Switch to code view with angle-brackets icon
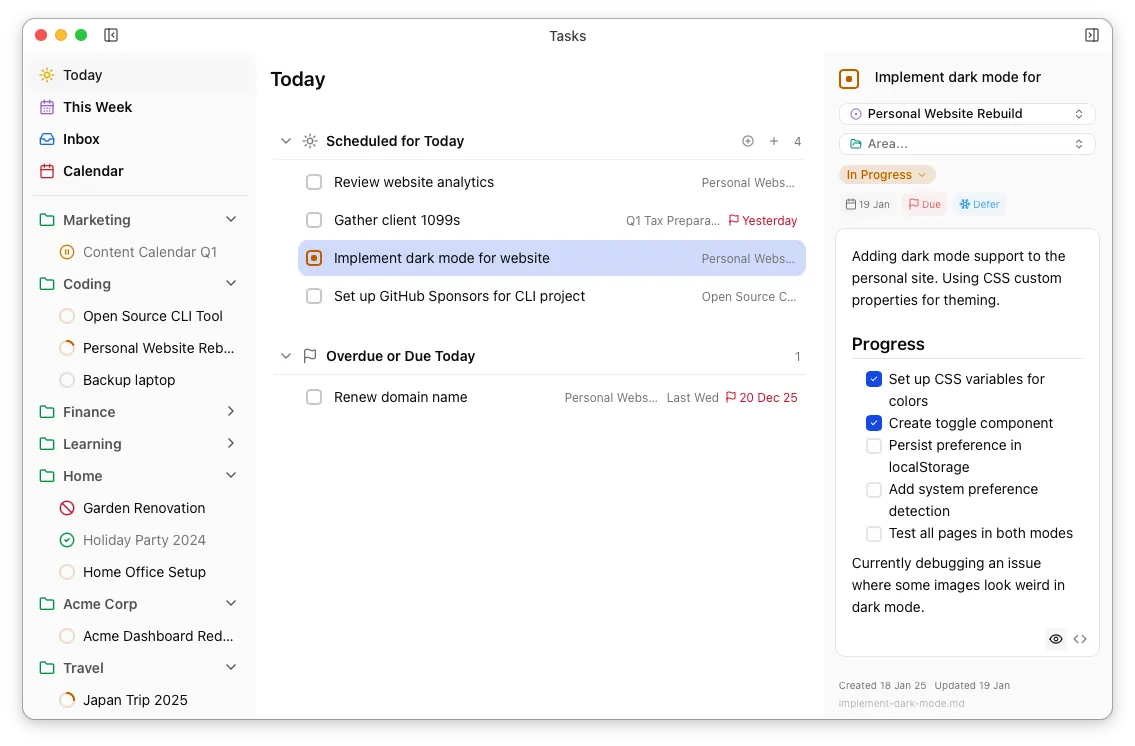Image resolution: width=1135 pixels, height=746 pixels. click(x=1081, y=638)
